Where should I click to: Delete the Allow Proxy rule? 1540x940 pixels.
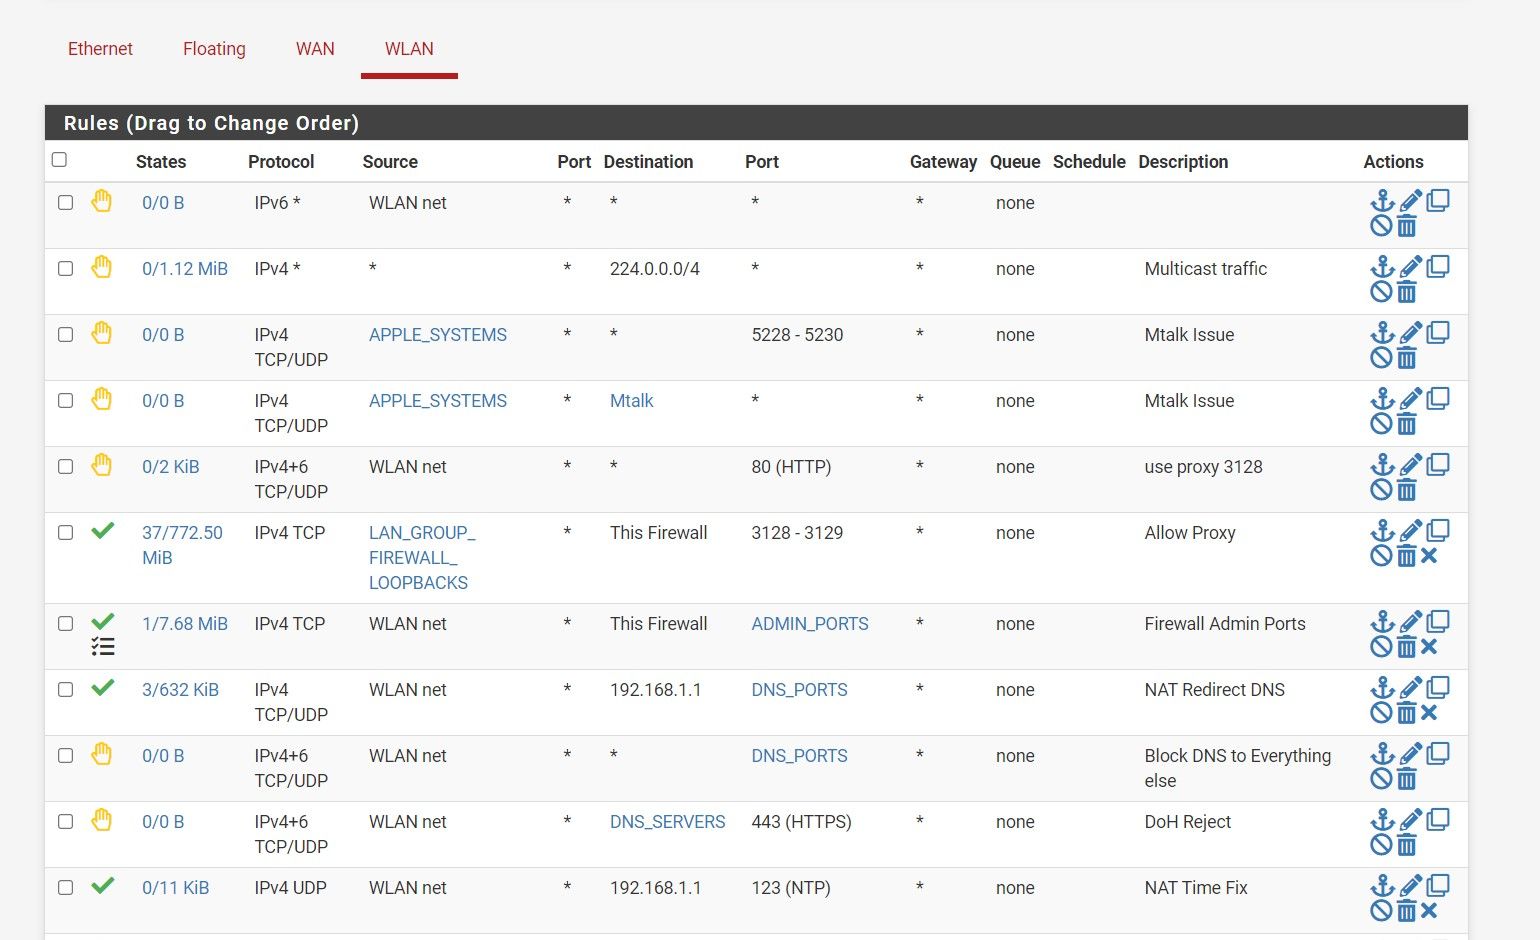(1407, 556)
